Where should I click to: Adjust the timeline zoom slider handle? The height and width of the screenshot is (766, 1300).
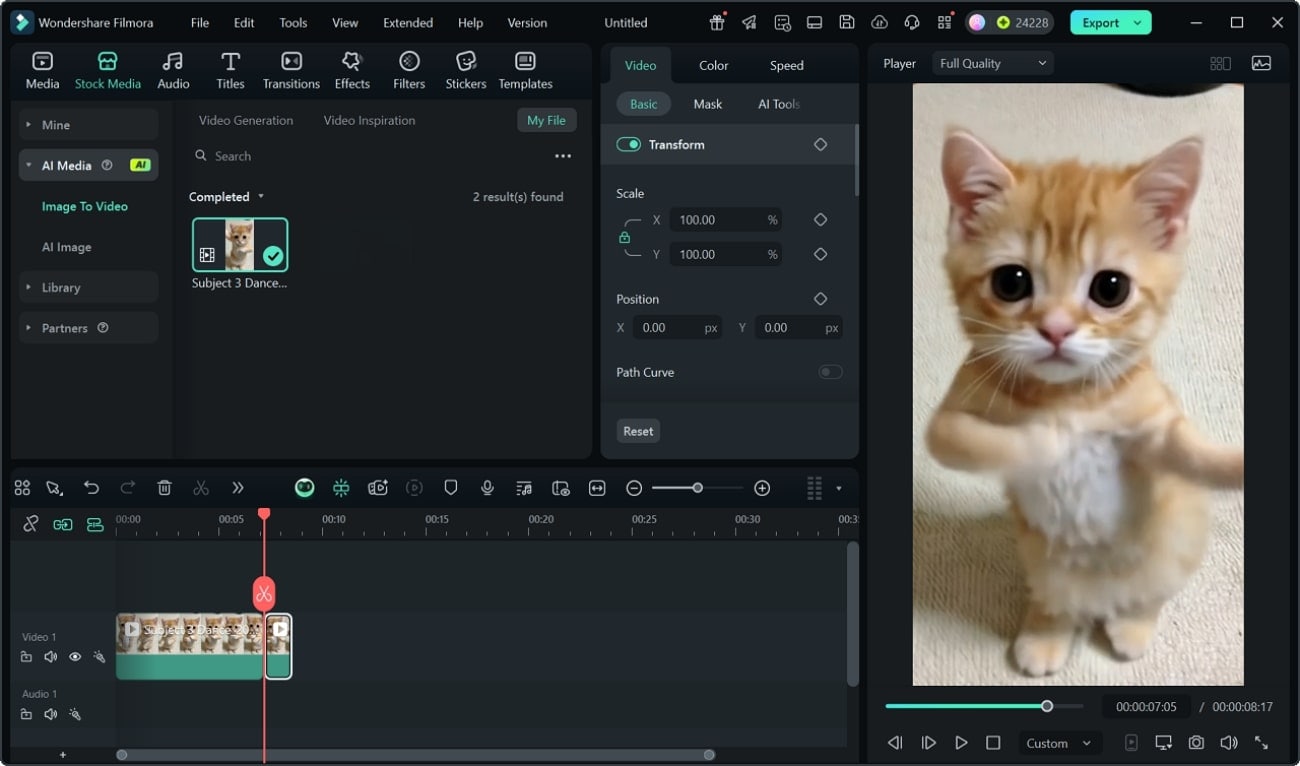pyautogui.click(x=697, y=488)
